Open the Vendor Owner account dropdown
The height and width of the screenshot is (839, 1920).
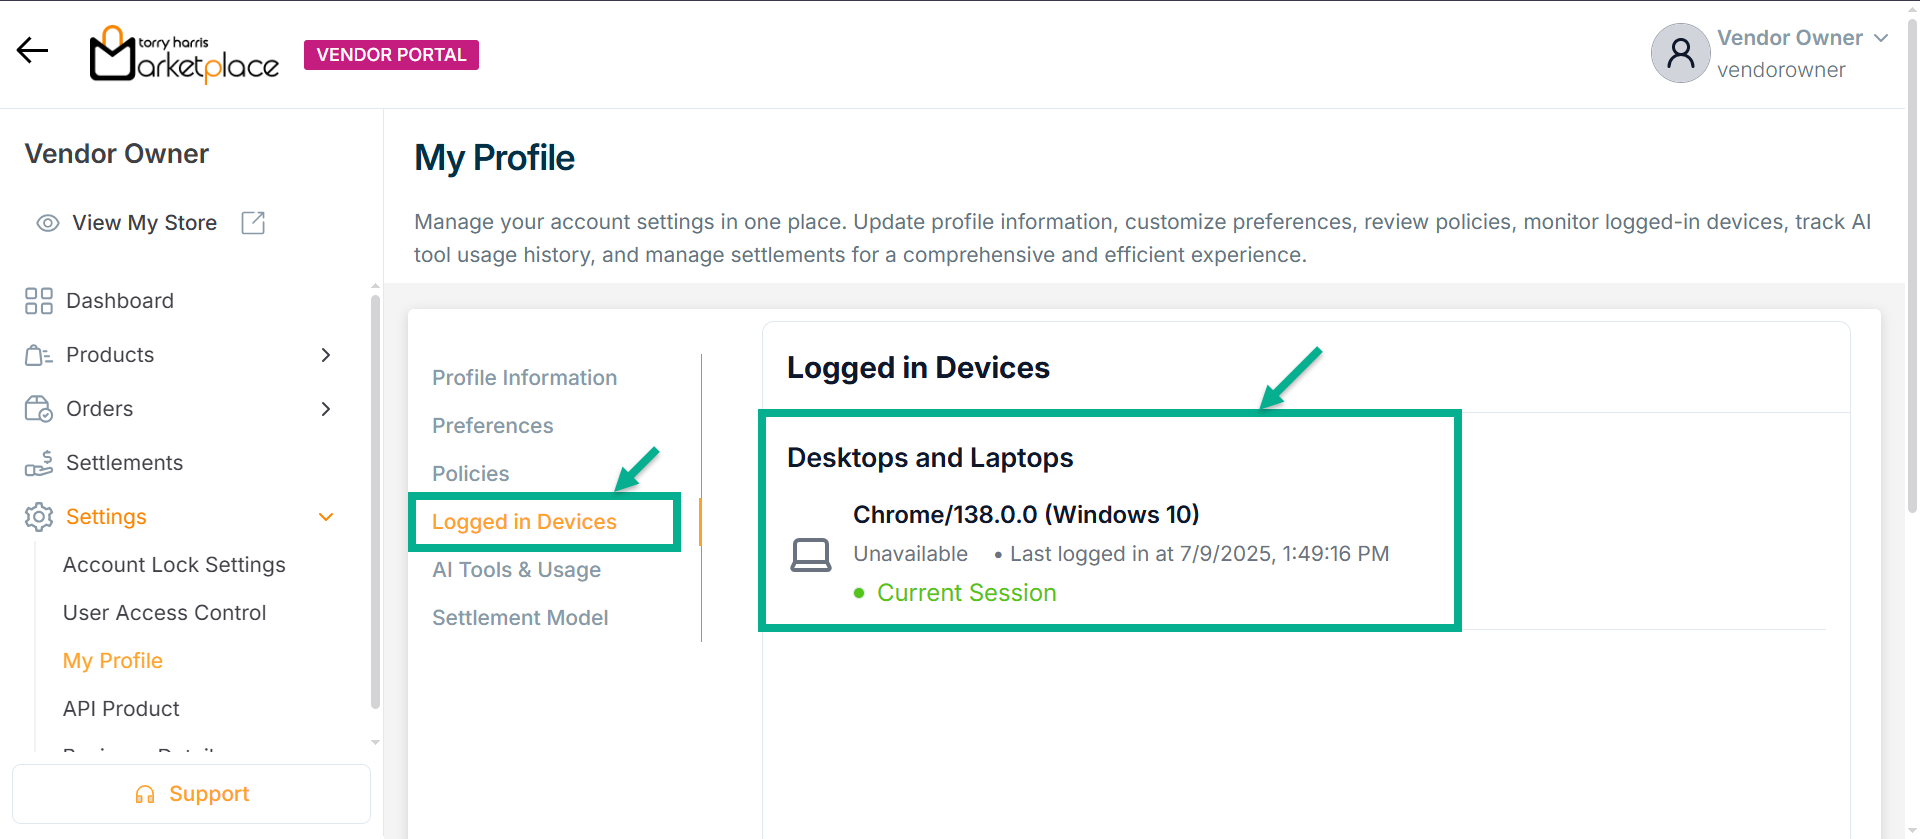pyautogui.click(x=1880, y=38)
